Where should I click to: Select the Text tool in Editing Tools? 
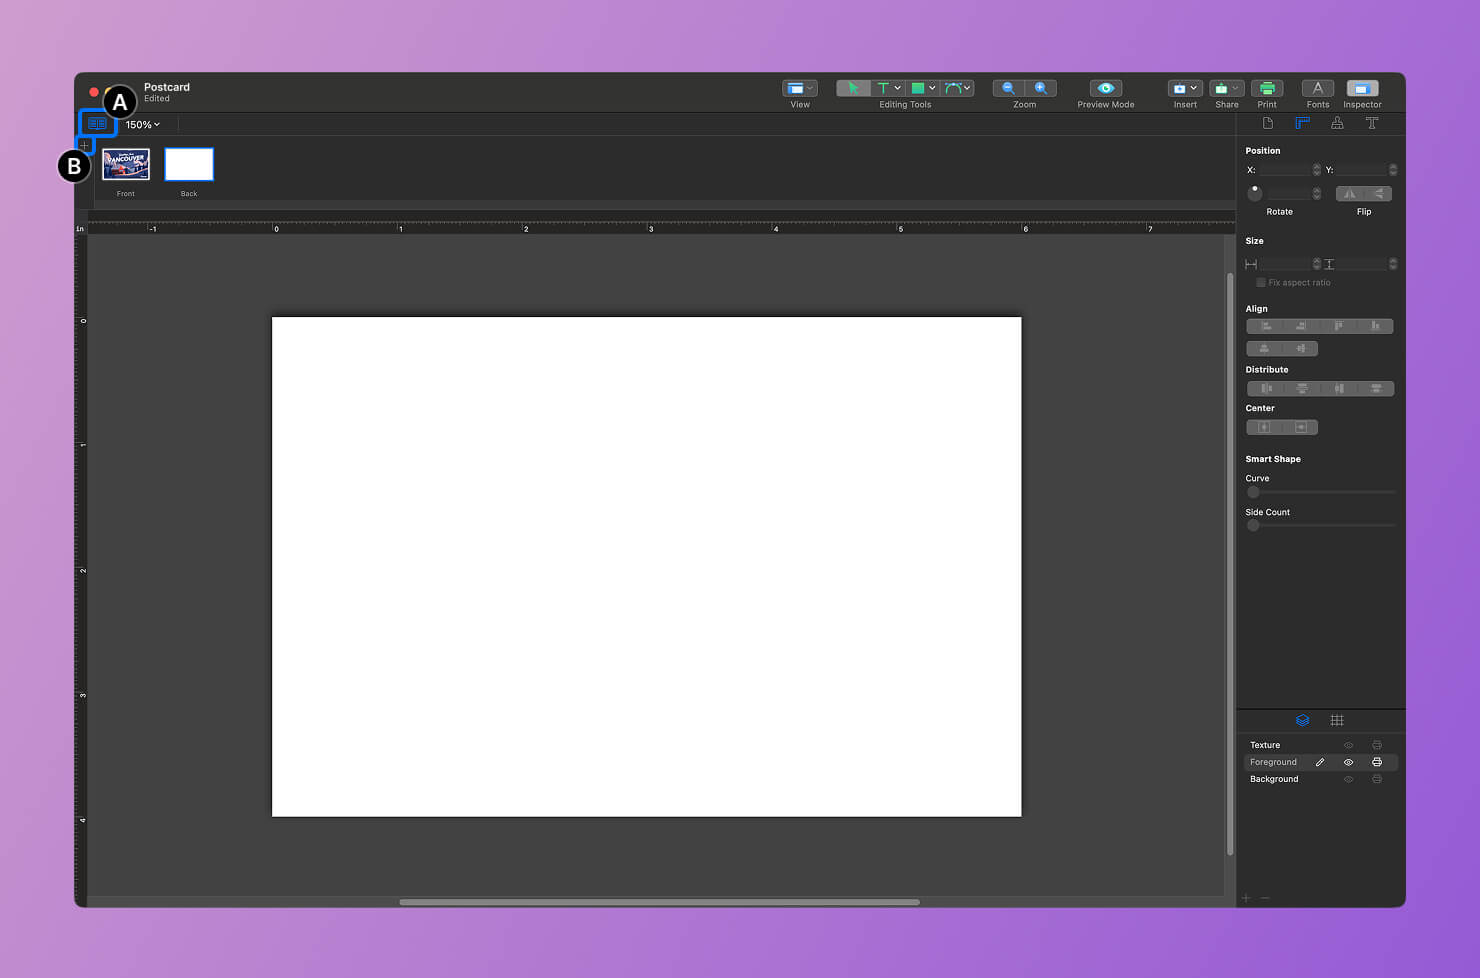pyautogui.click(x=883, y=88)
